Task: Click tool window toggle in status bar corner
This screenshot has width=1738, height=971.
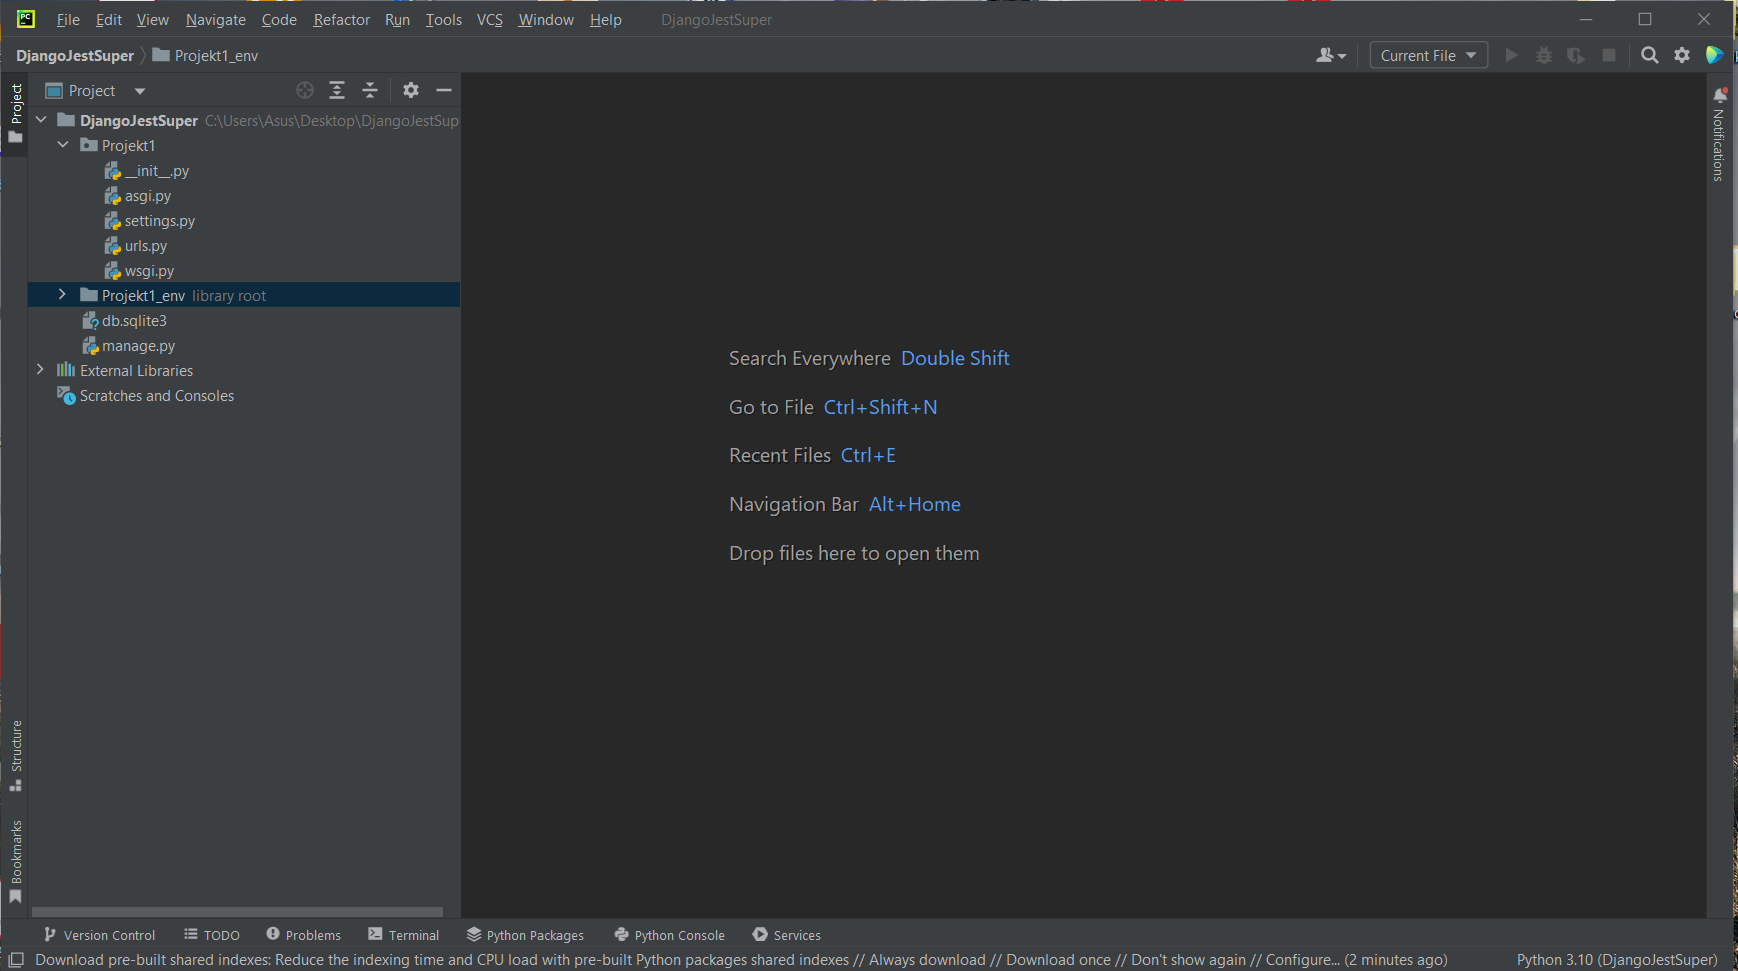Action: click(16, 960)
